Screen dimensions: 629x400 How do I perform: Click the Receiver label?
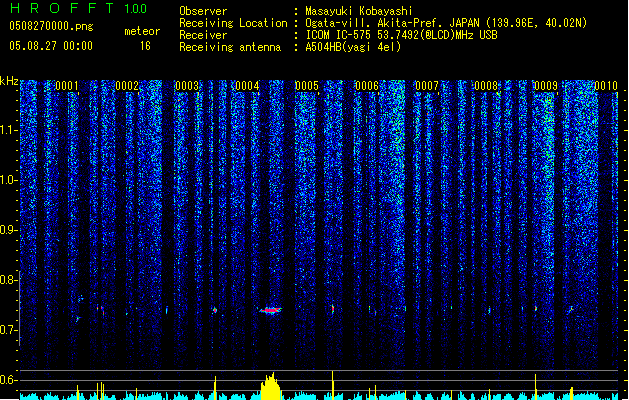click(x=203, y=35)
